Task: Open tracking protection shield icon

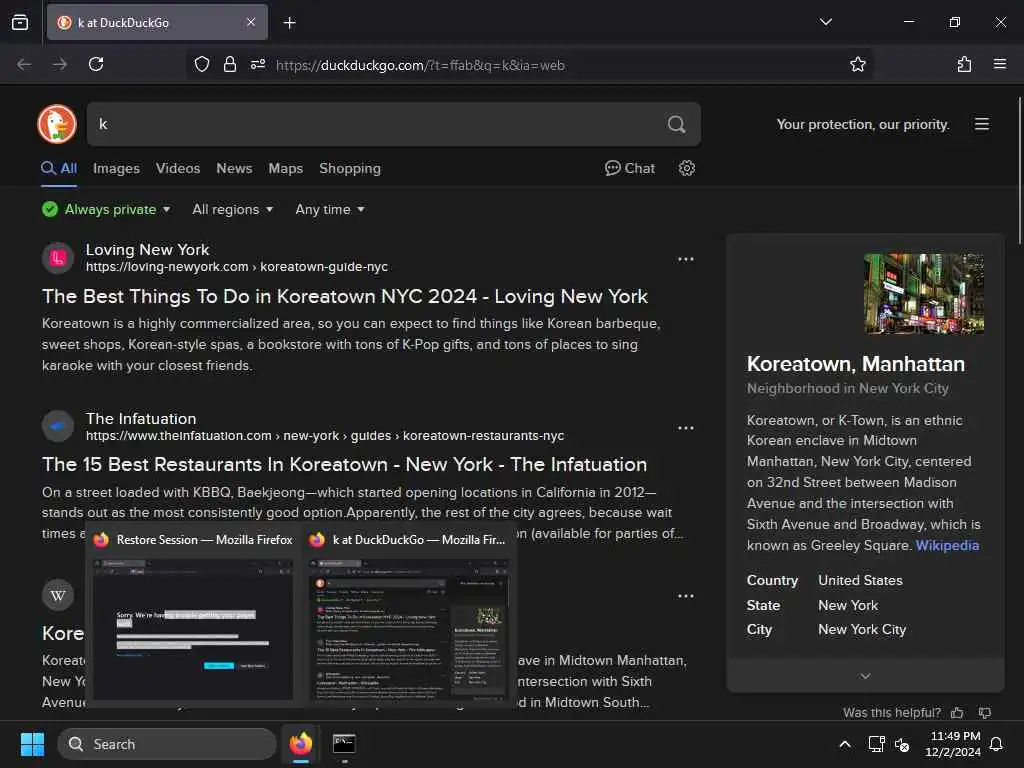Action: coord(202,64)
